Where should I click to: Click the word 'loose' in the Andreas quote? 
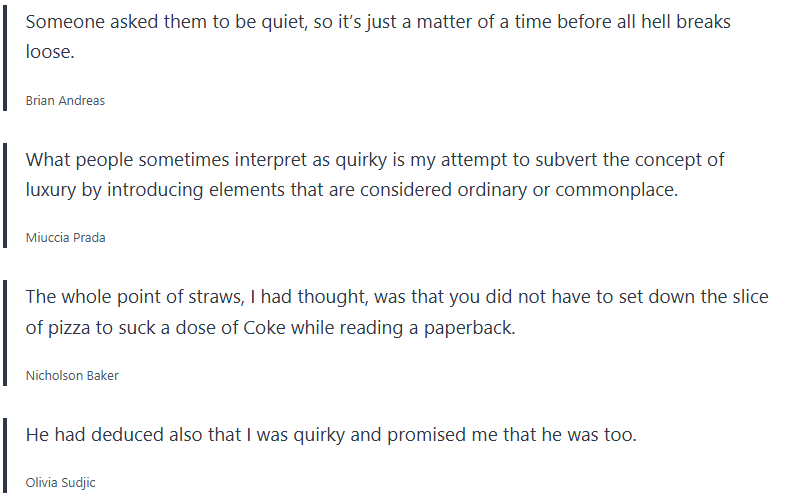click(49, 52)
